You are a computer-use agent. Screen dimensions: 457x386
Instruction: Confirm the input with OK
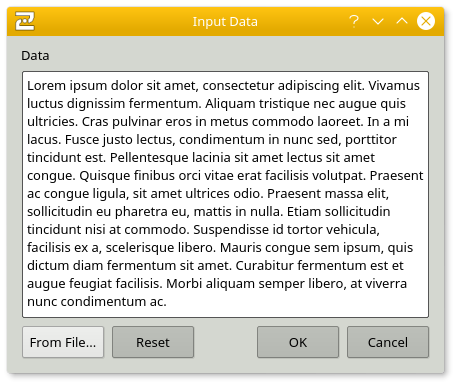(x=298, y=342)
